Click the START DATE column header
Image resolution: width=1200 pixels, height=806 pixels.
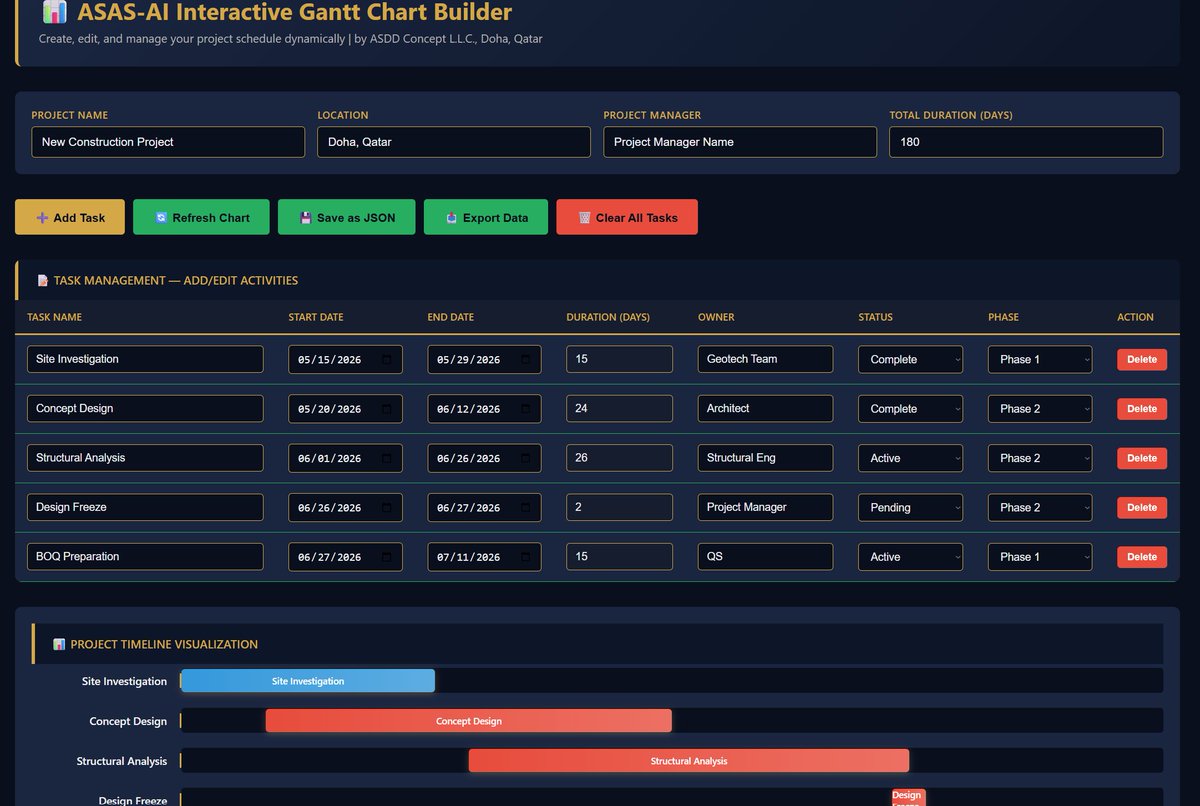[x=316, y=317]
